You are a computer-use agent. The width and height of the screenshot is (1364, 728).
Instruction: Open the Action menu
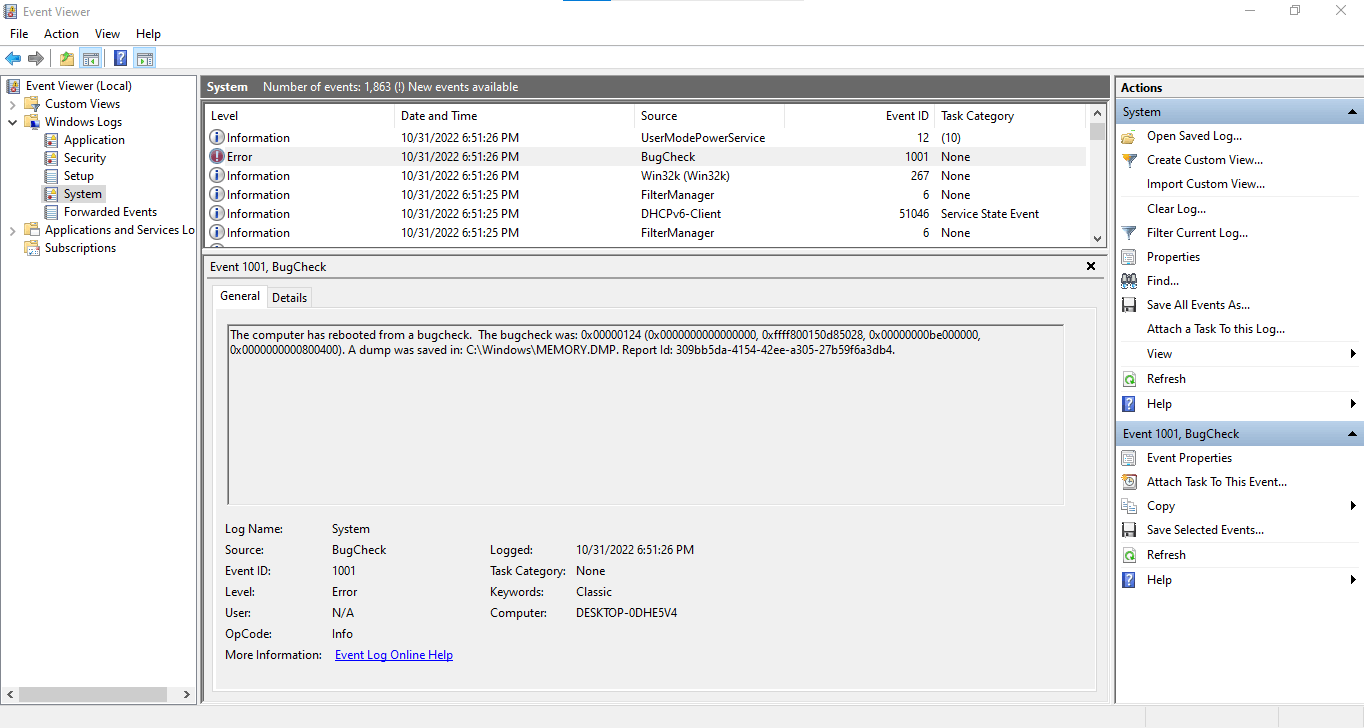[x=61, y=34]
